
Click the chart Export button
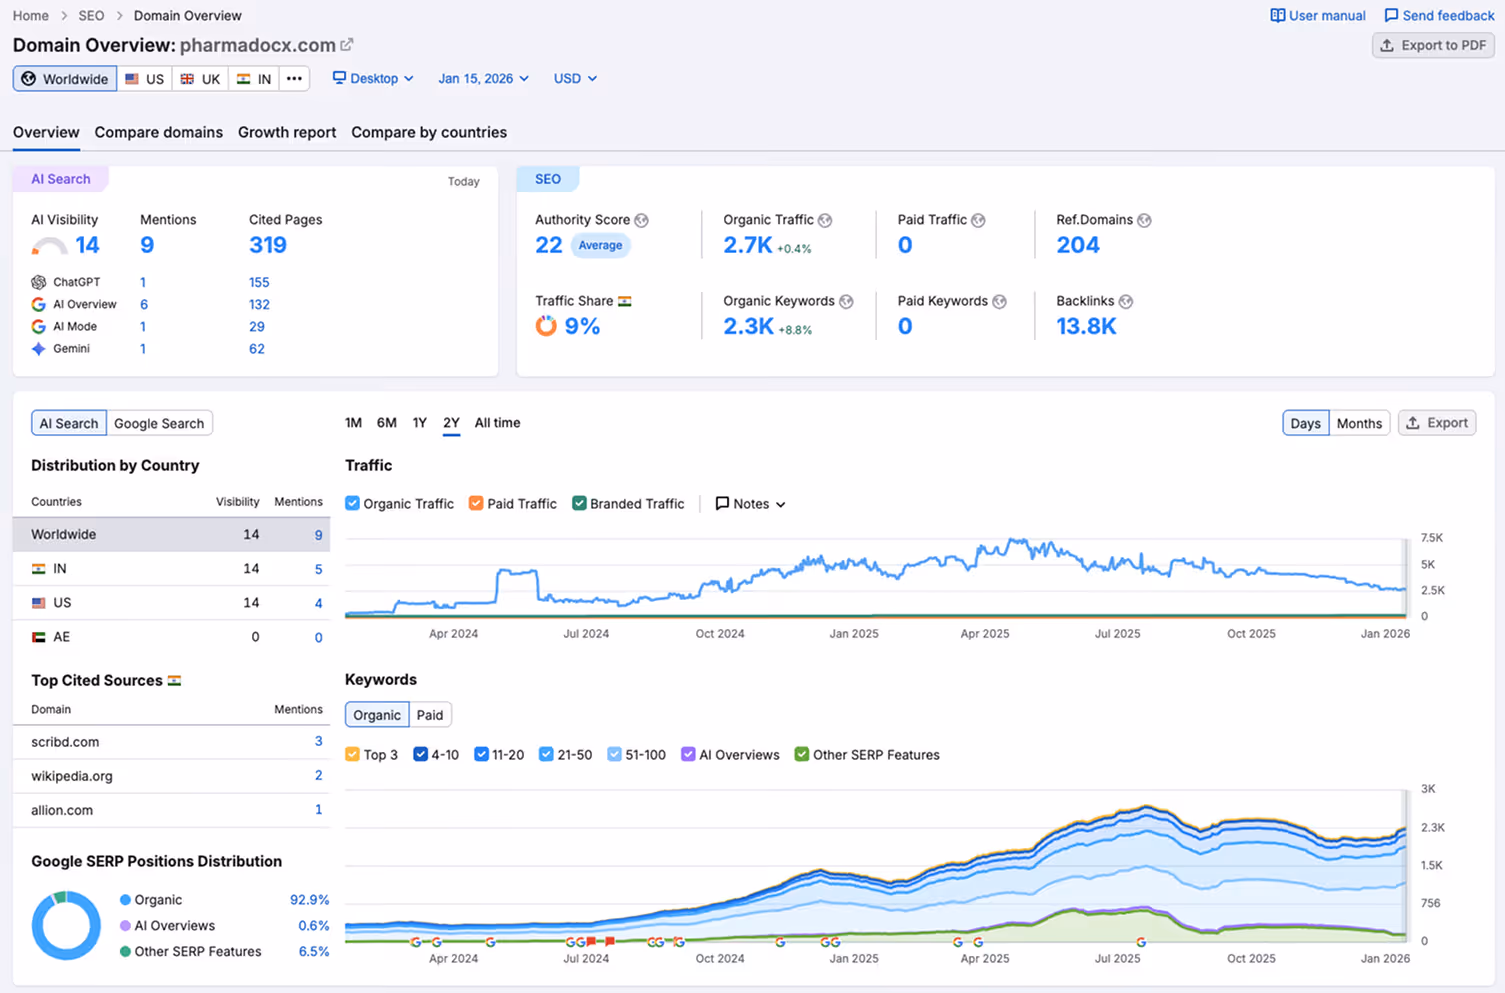point(1437,423)
